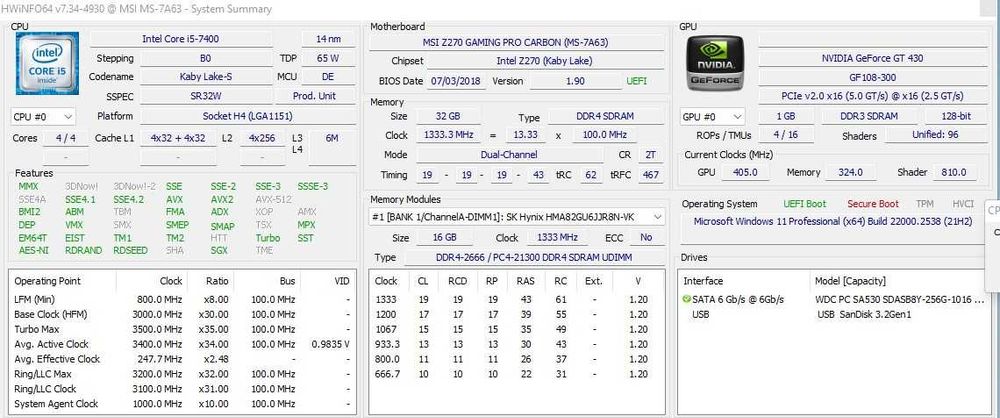The width and height of the screenshot is (1000, 418).
Task: Select the Base Clock (HFM) row
Action: 182,314
